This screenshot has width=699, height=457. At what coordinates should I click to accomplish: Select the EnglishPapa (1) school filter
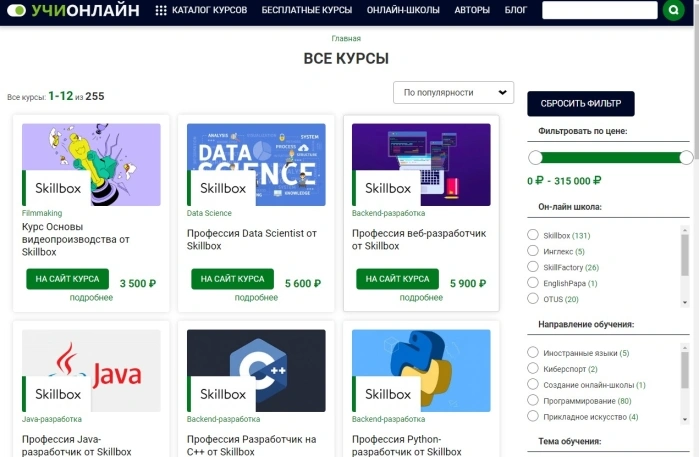click(533, 282)
